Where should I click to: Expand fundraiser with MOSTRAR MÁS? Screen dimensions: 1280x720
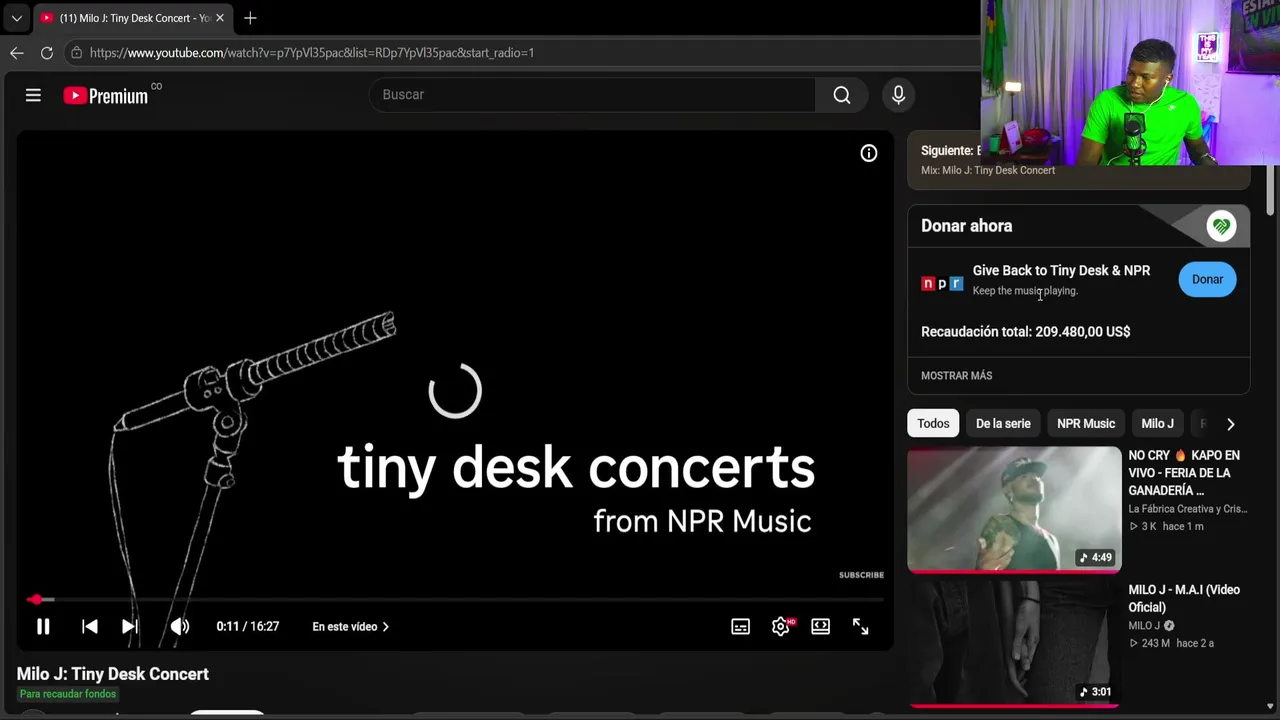point(957,376)
